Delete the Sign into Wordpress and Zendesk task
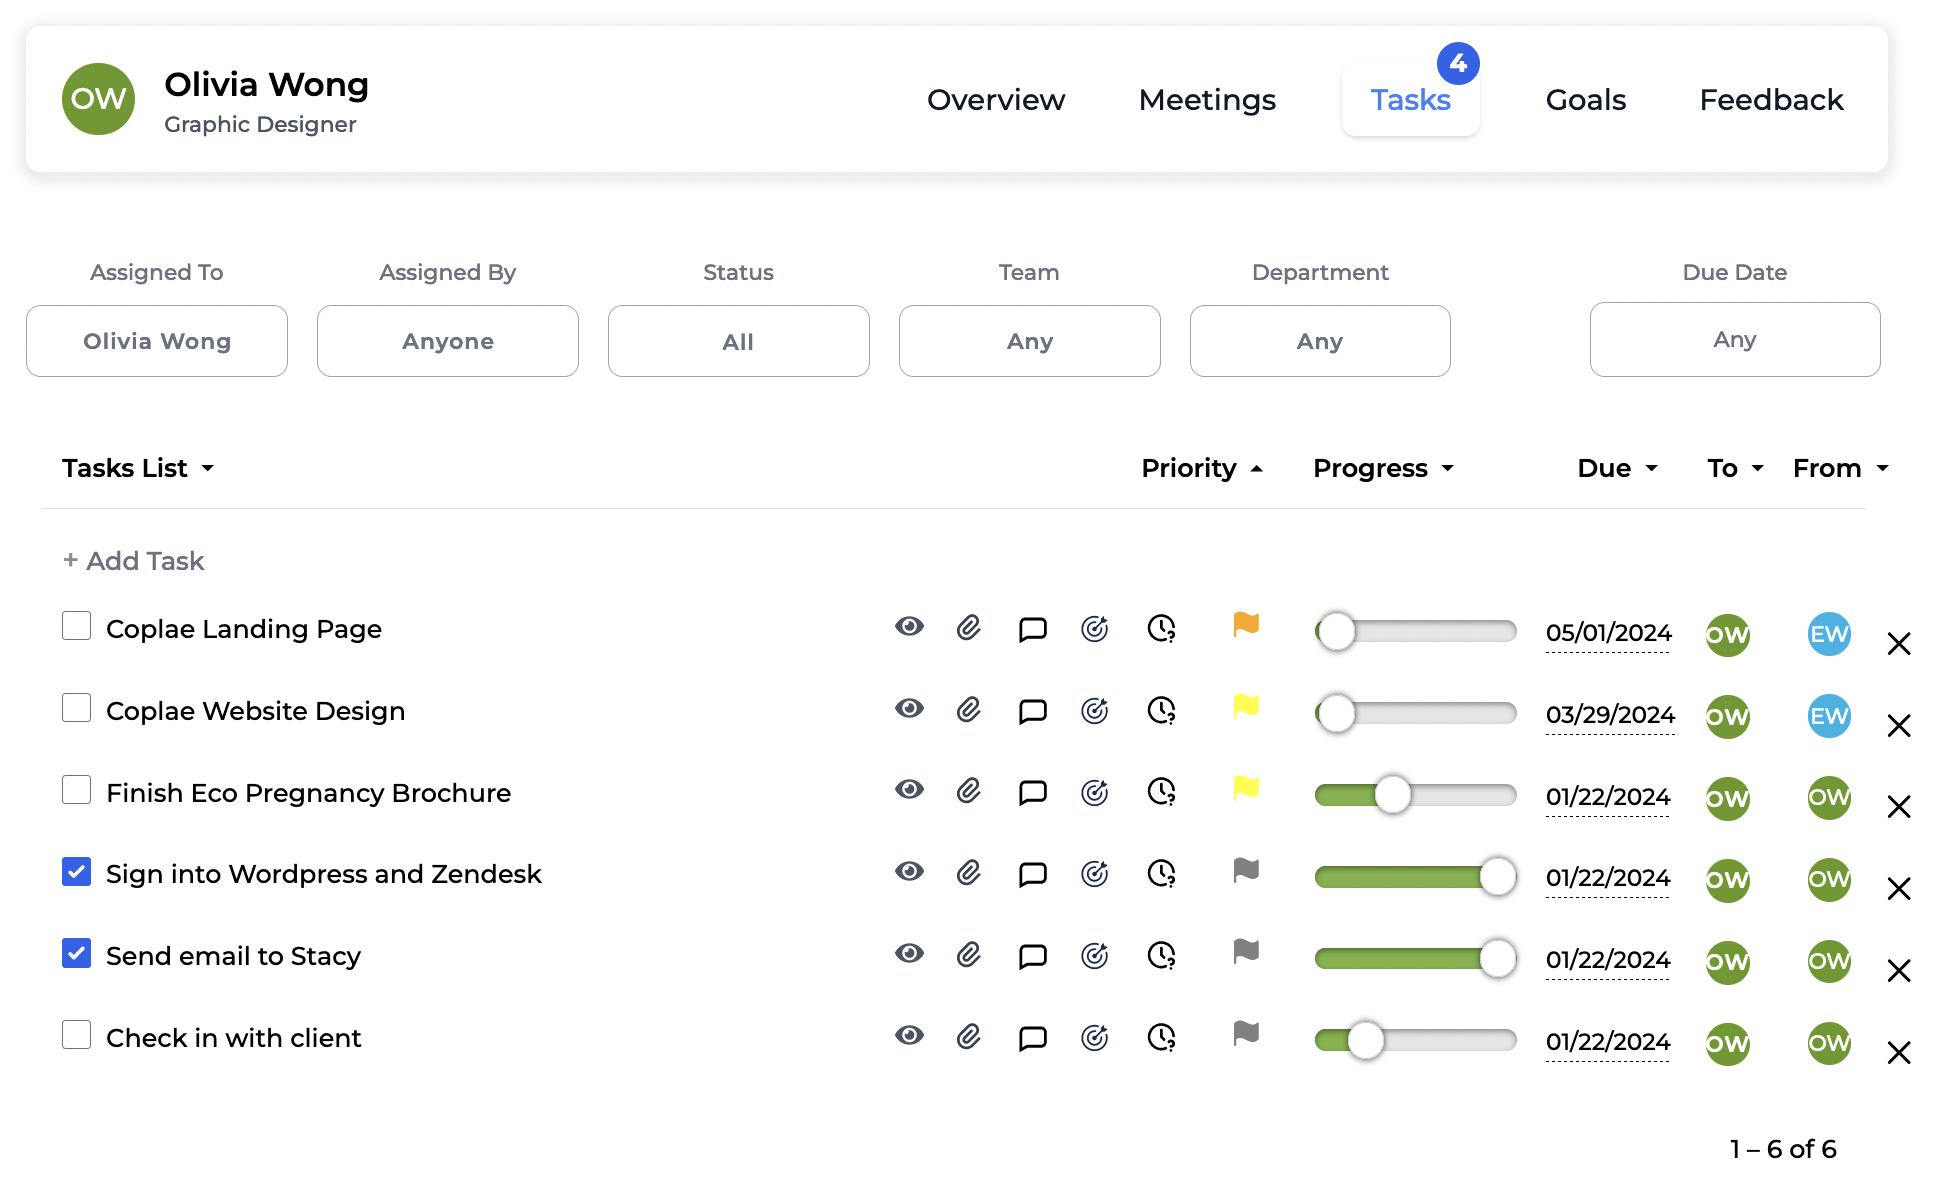1948x1186 pixels. (x=1898, y=888)
